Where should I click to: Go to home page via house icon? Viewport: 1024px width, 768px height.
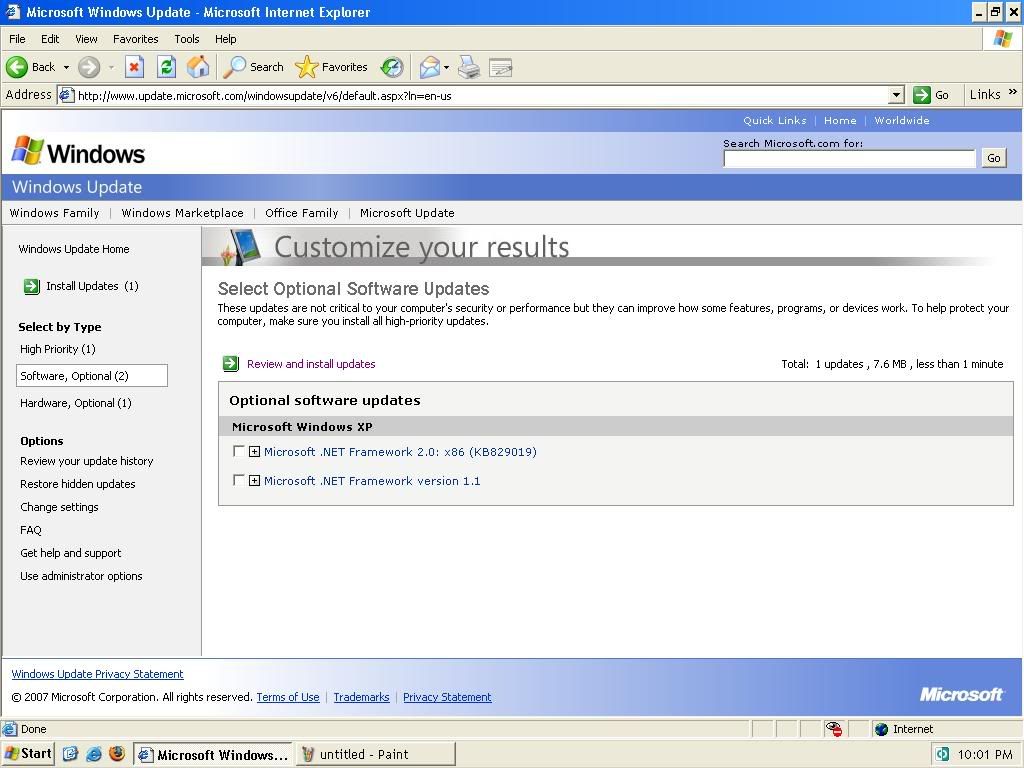point(198,67)
